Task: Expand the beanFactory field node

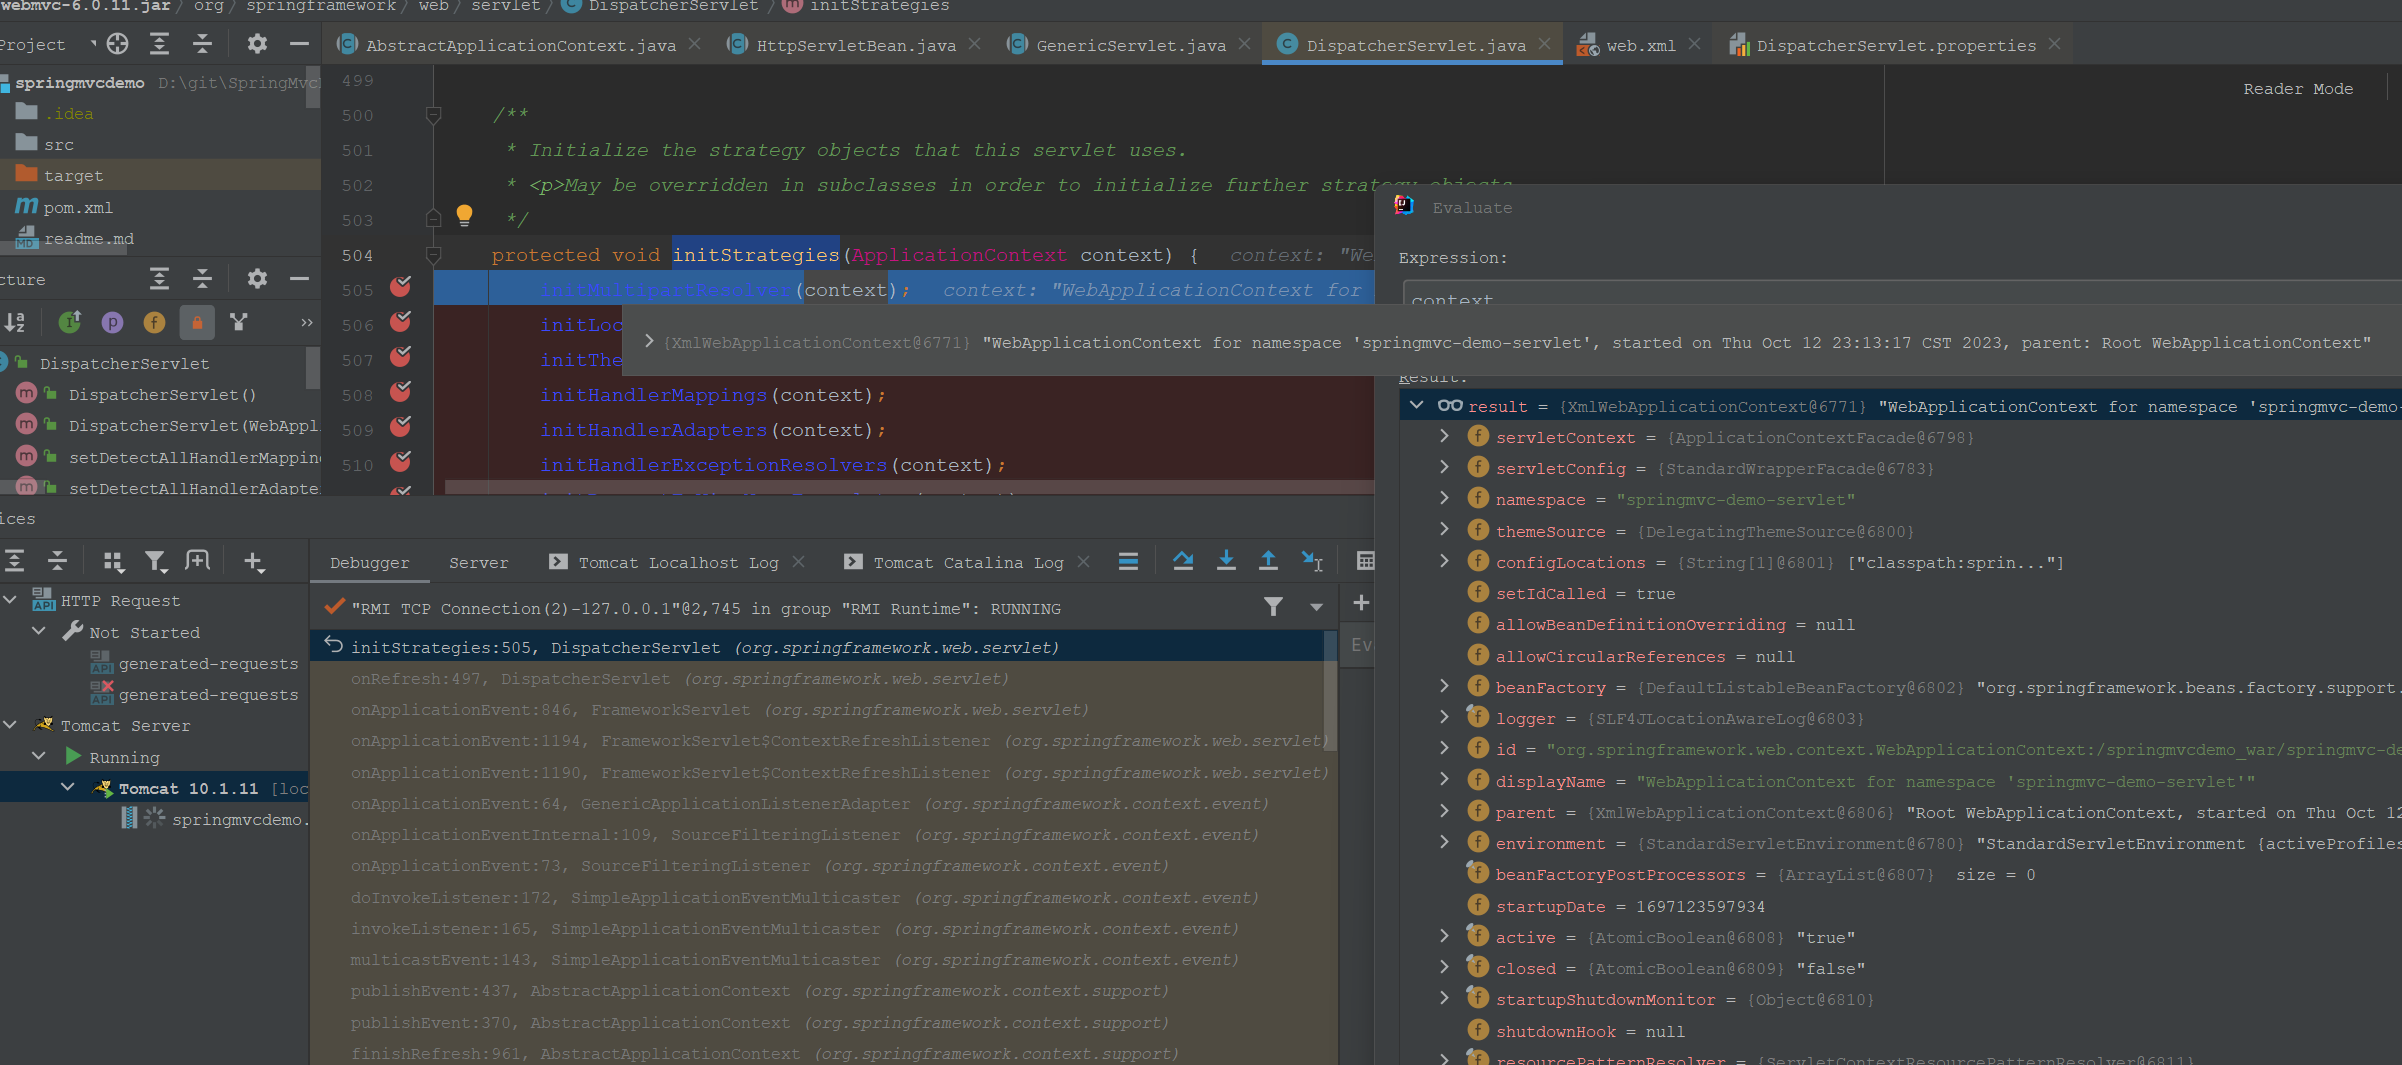Action: click(x=1444, y=687)
